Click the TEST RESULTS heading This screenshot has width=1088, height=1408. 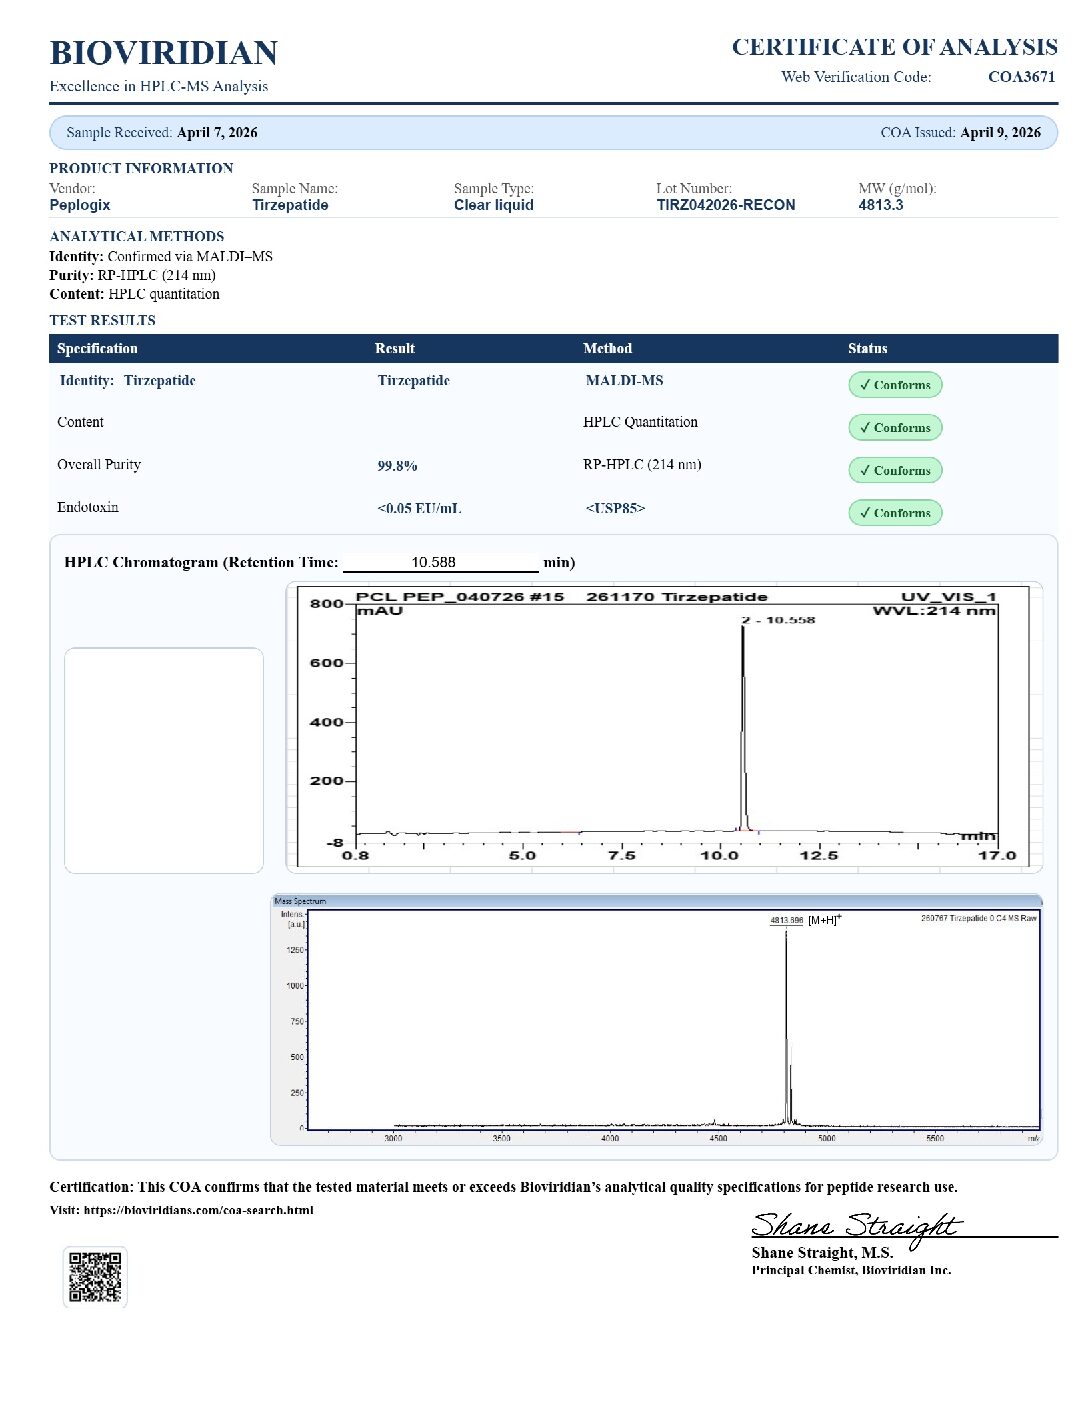coord(103,321)
